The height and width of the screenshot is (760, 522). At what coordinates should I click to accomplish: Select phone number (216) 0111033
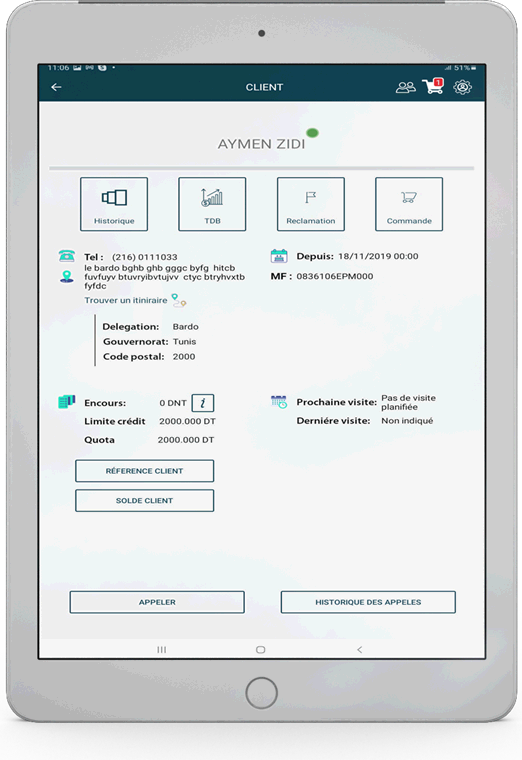pos(144,257)
